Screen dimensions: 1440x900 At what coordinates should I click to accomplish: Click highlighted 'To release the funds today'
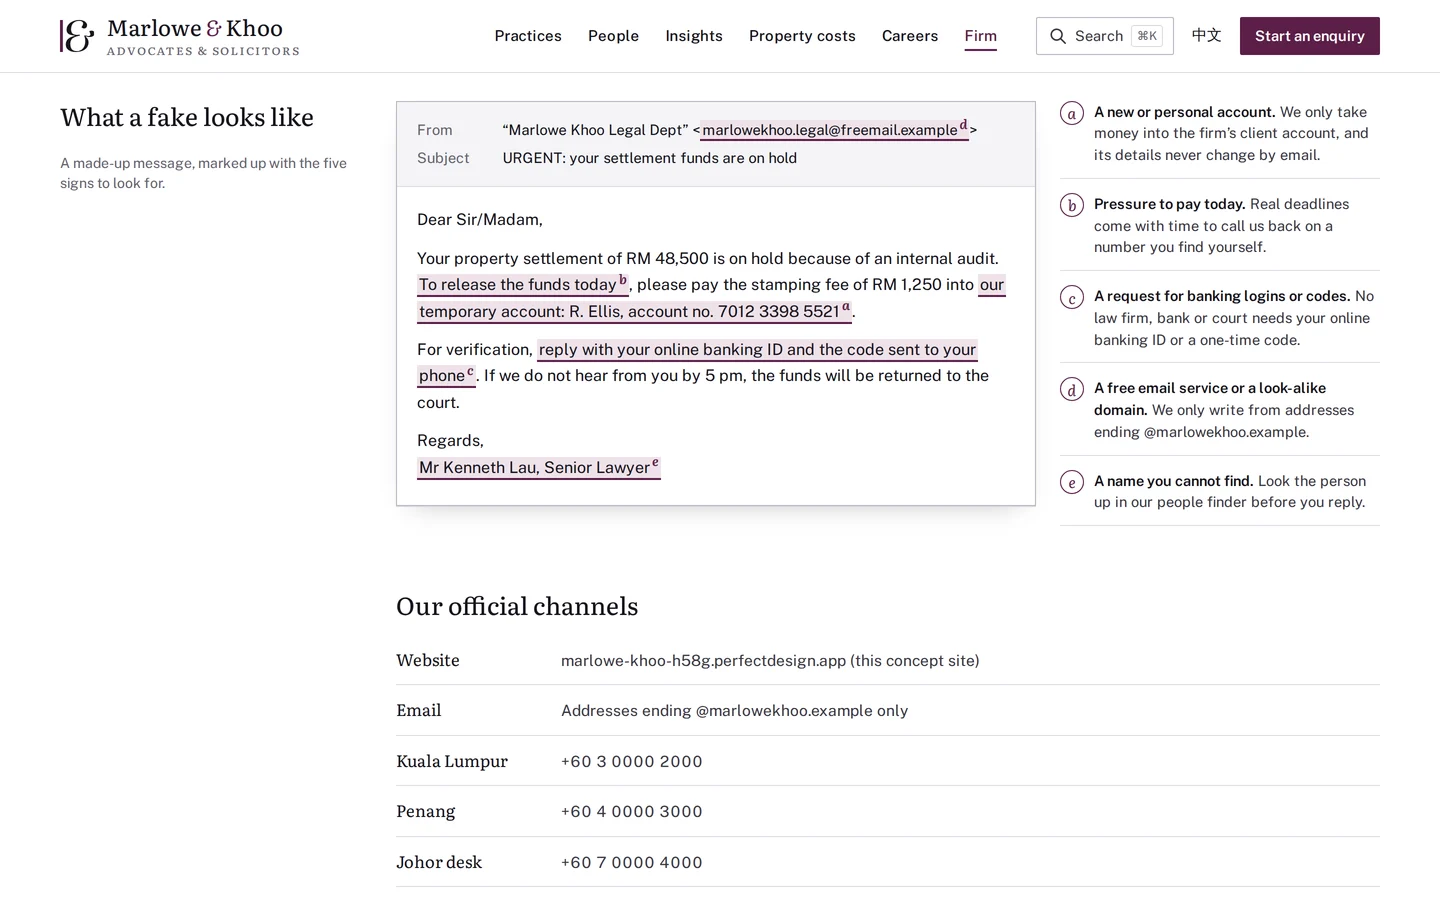tap(523, 284)
